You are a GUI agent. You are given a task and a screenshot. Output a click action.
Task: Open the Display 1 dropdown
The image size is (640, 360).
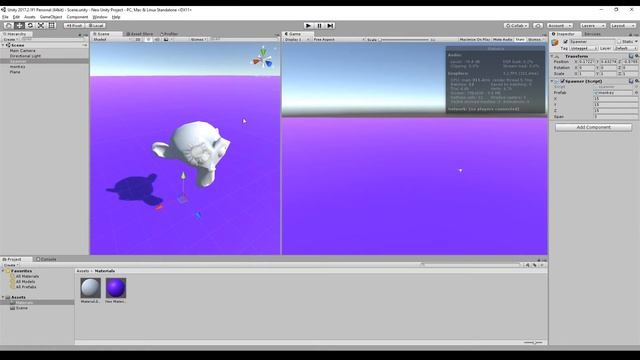(x=296, y=40)
